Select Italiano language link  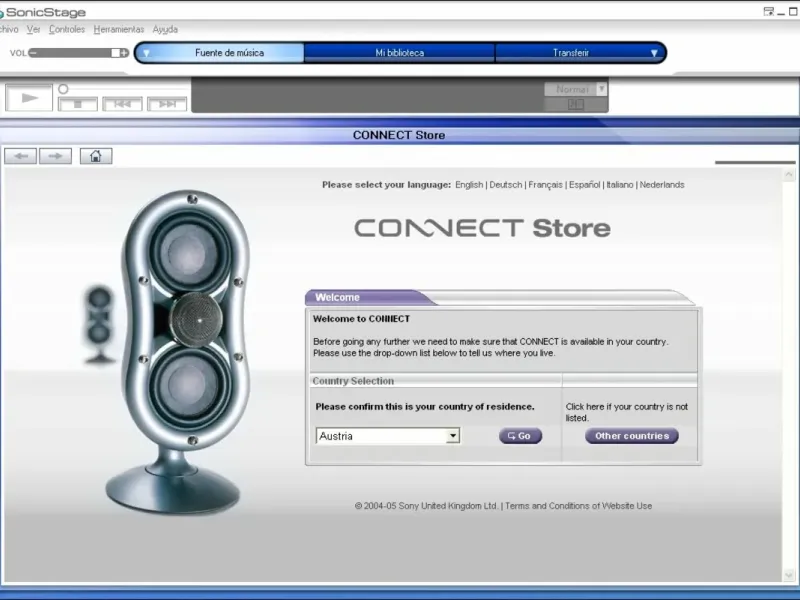tap(620, 185)
